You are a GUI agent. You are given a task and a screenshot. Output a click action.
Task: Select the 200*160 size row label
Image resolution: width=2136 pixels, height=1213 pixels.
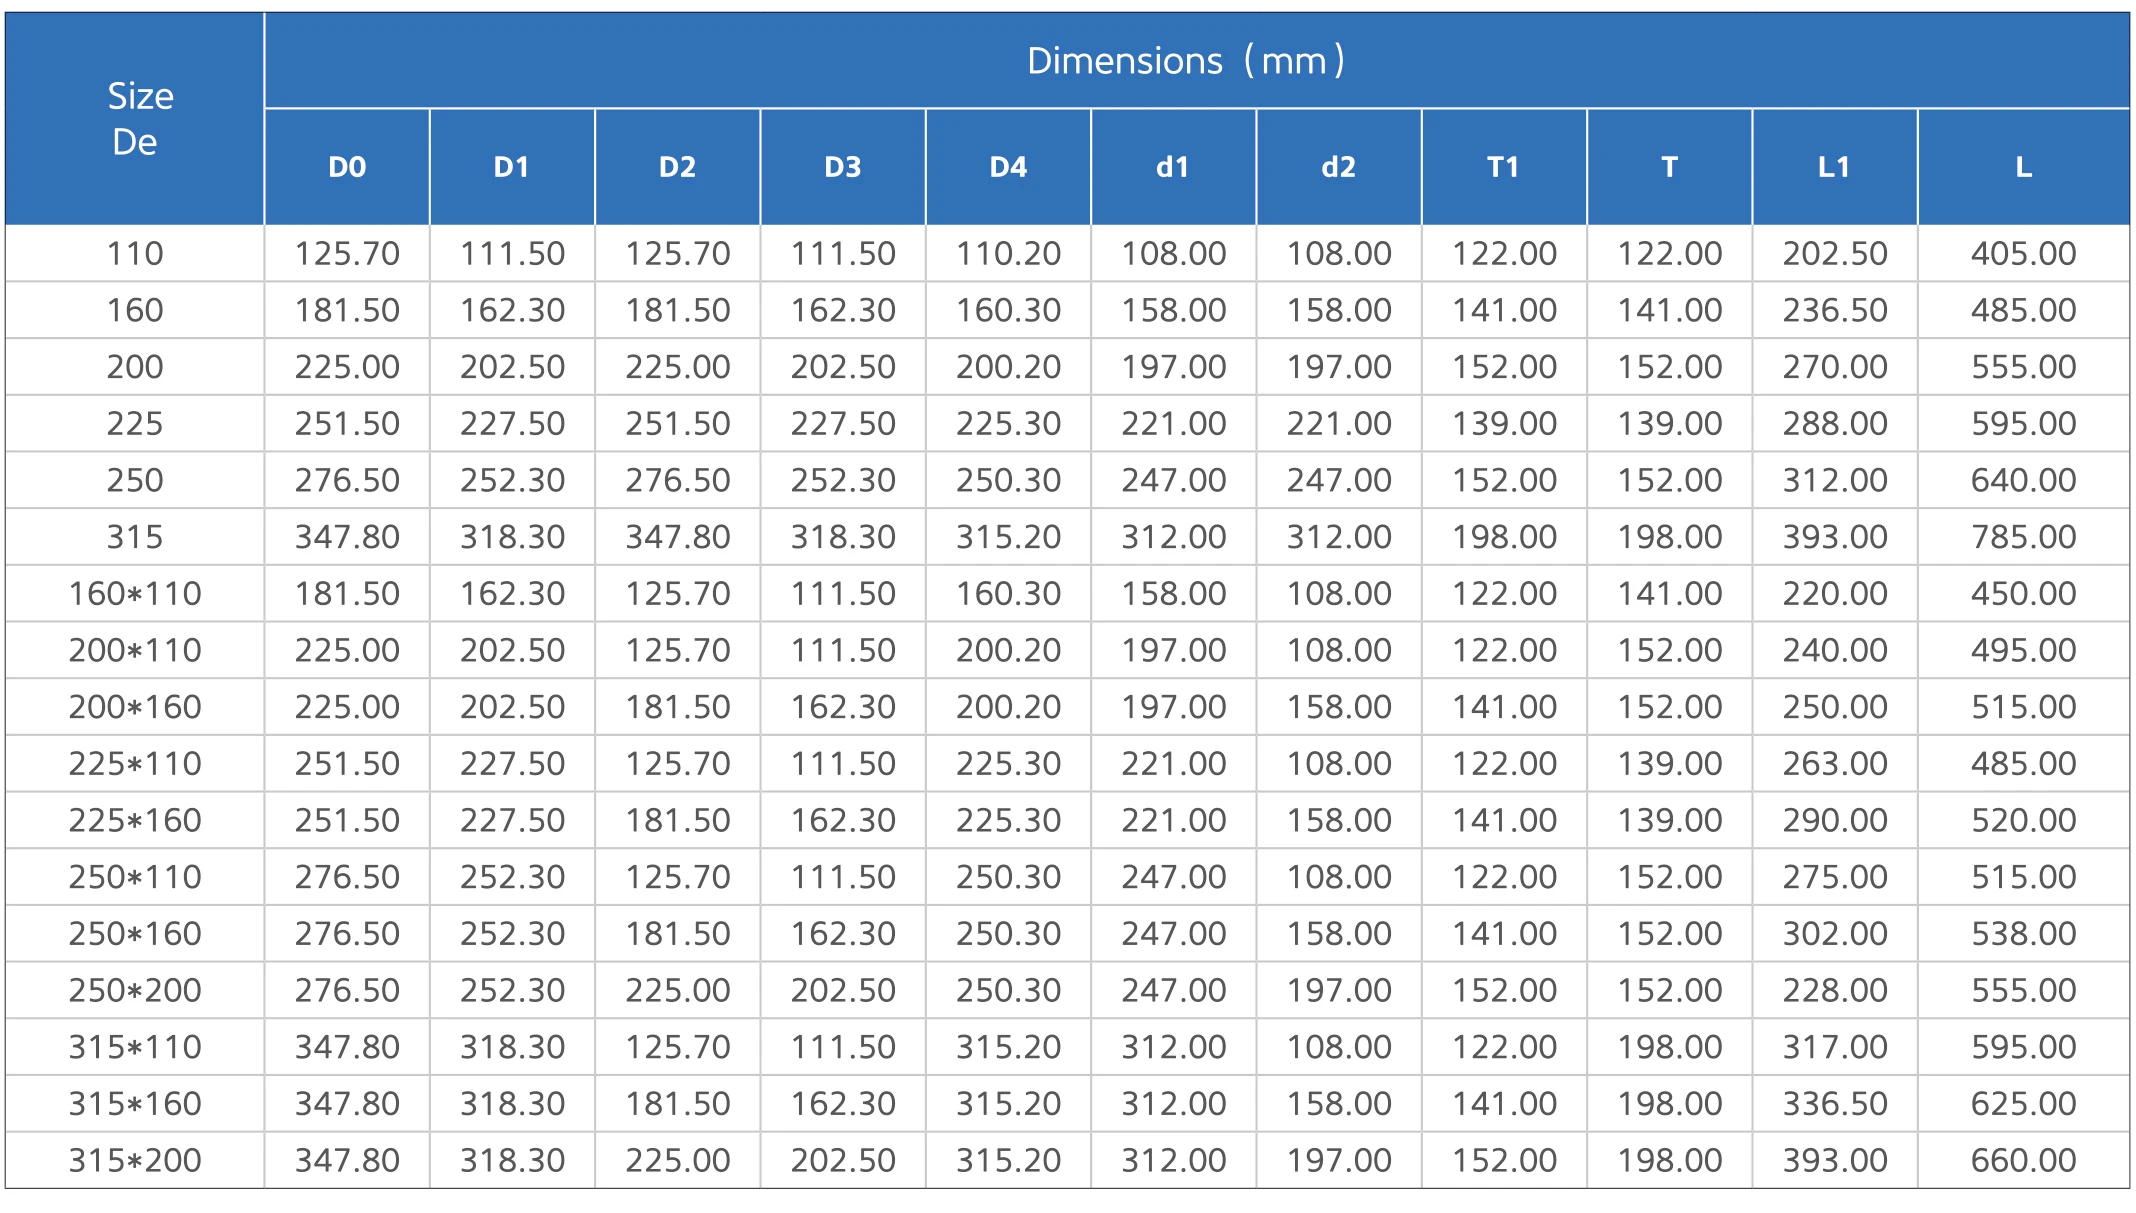point(135,707)
